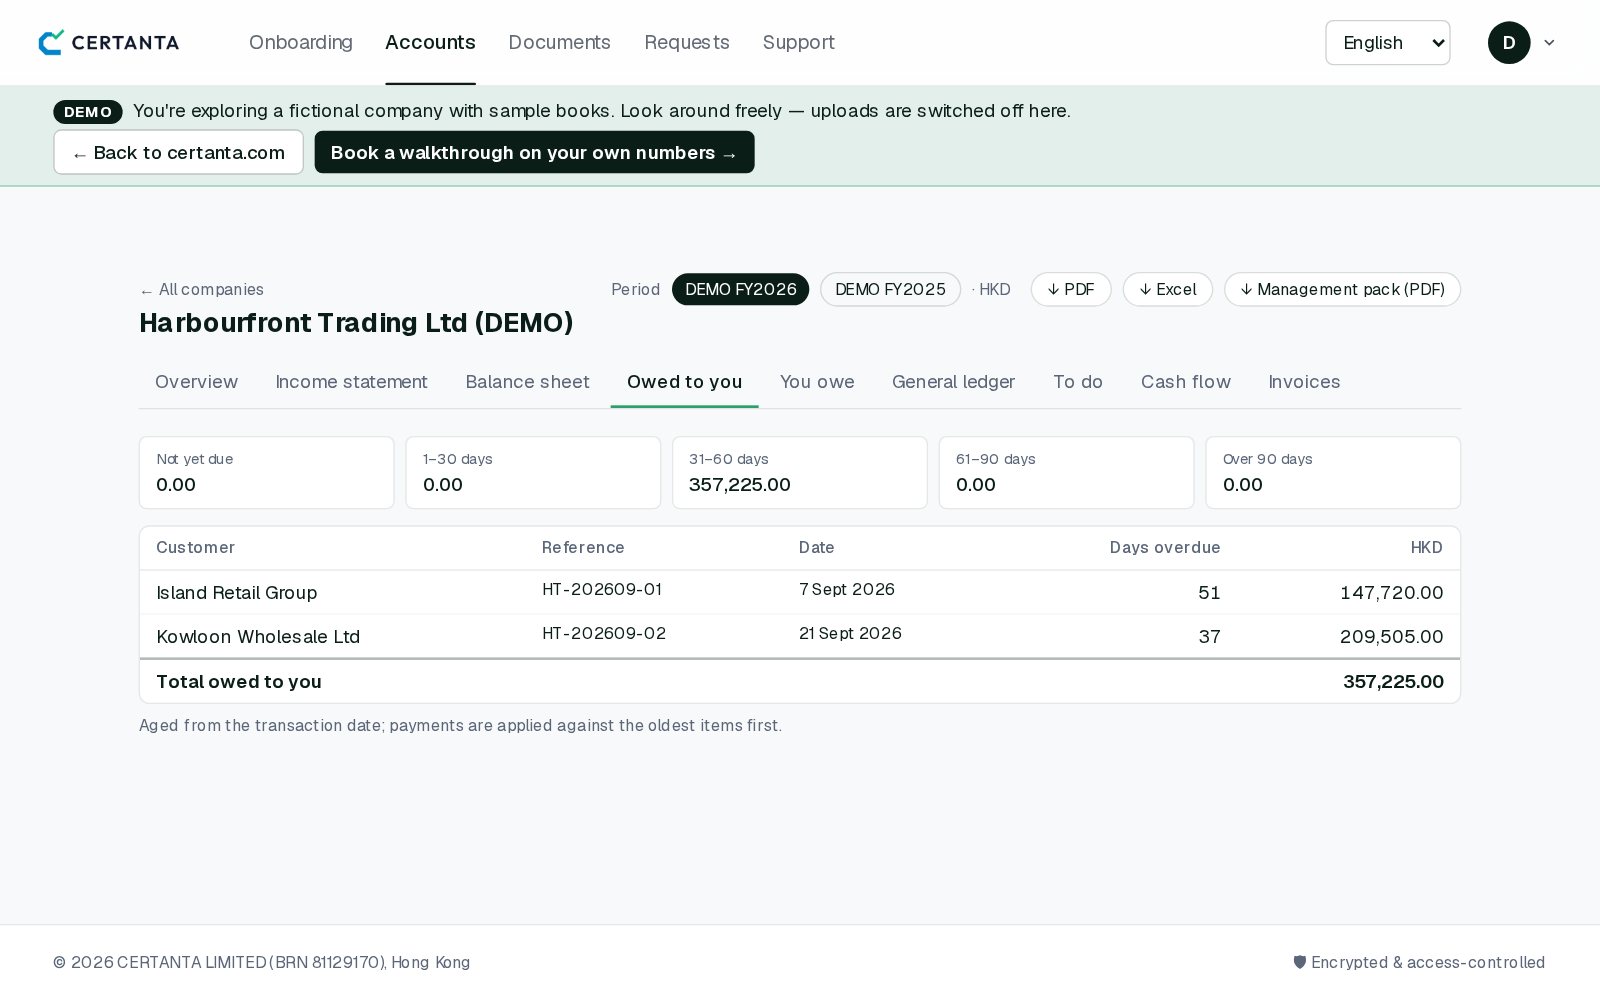
Task: Click the shield icon in footer
Action: click(1300, 962)
